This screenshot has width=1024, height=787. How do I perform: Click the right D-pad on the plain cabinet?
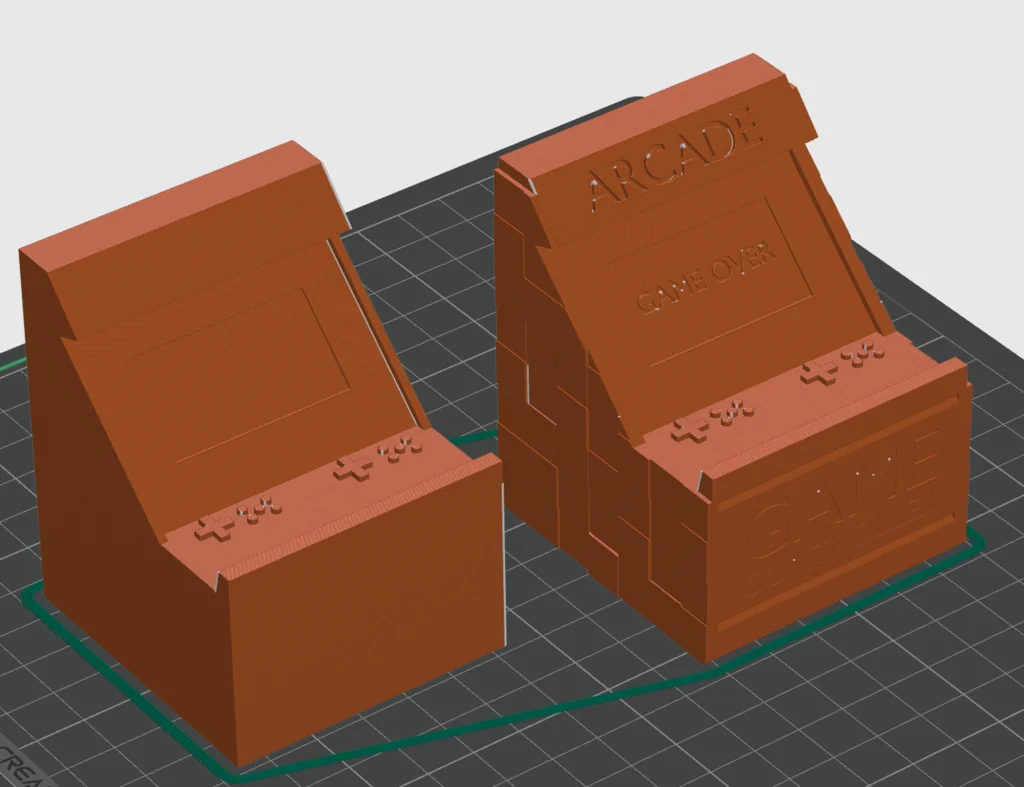click(352, 464)
